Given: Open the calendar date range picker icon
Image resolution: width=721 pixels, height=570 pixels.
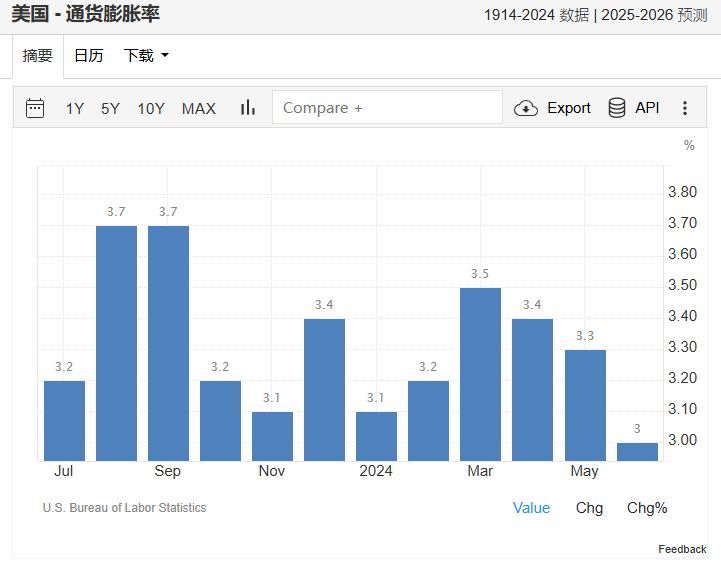Looking at the screenshot, I should (35, 108).
